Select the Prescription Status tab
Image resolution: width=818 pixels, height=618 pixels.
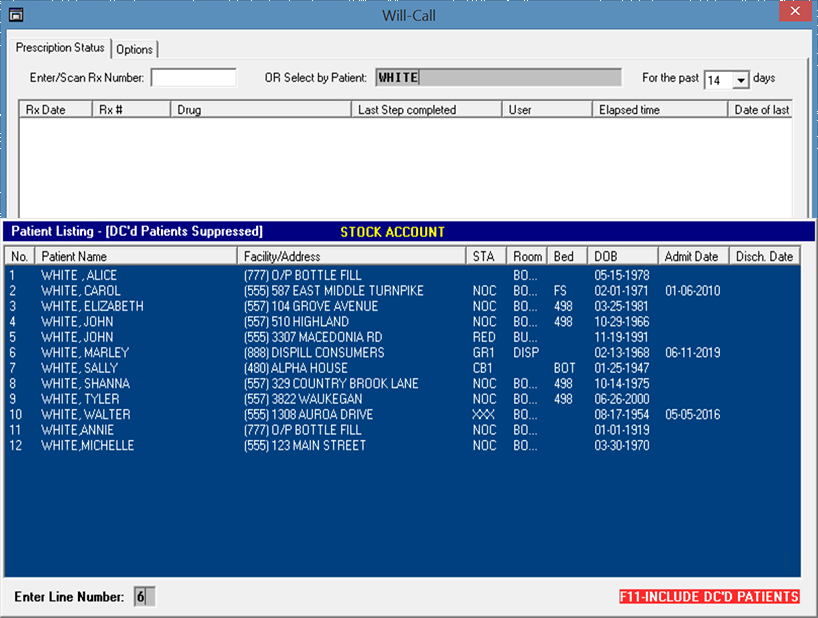coord(60,48)
